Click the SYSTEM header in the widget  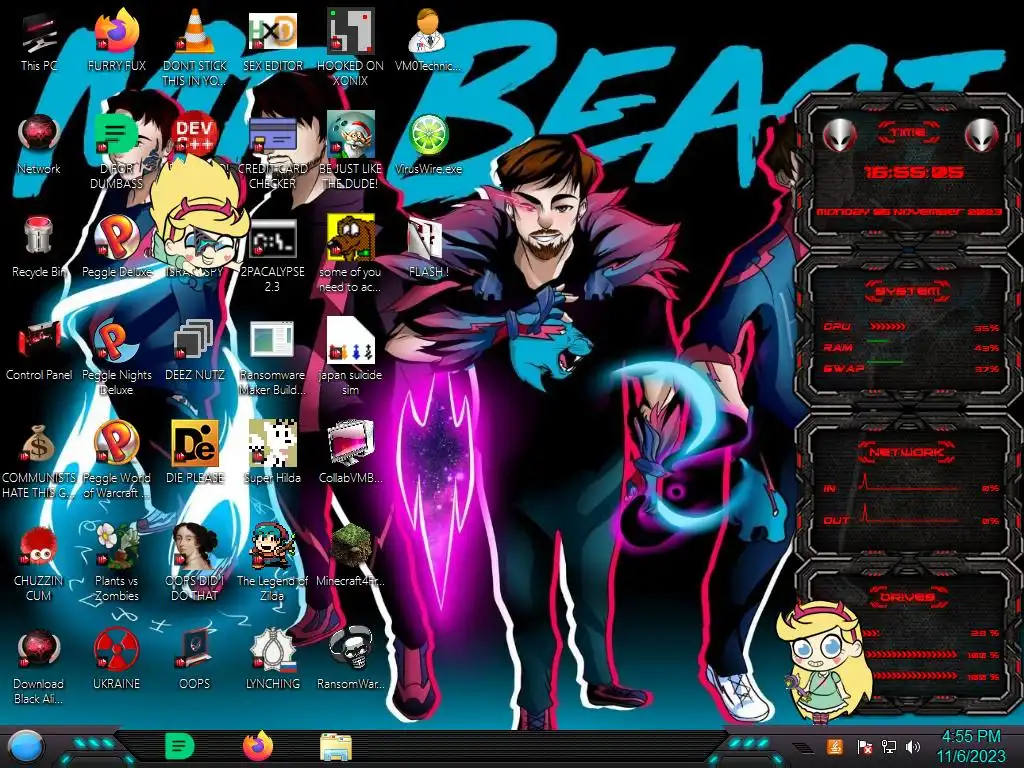908,291
